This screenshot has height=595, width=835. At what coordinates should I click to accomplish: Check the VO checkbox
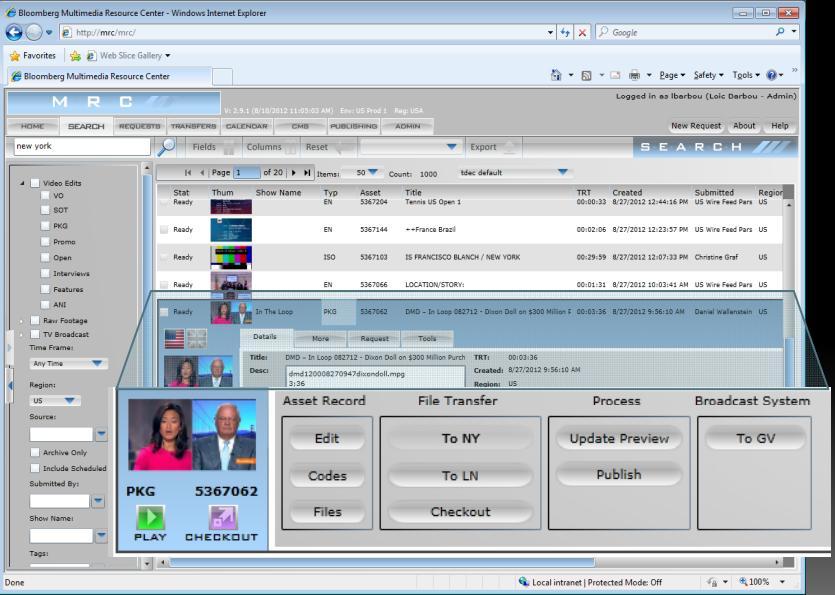point(45,195)
